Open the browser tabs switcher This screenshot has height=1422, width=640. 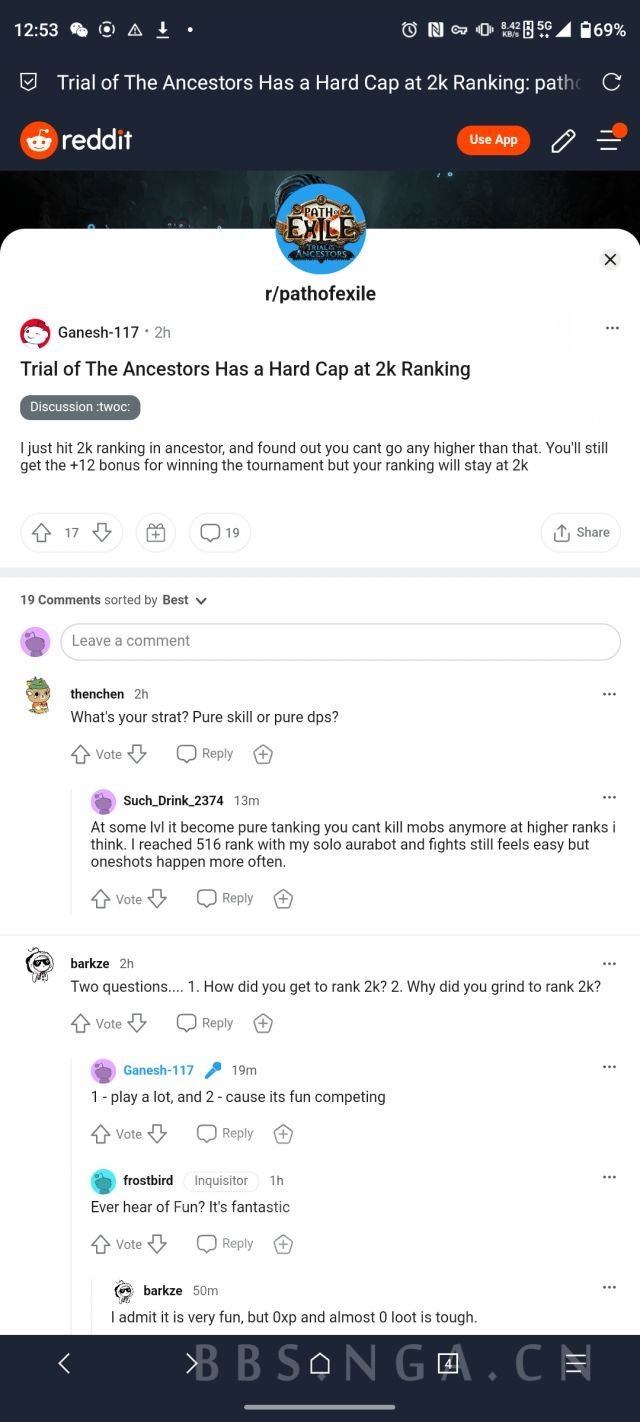pyautogui.click(x=448, y=1364)
